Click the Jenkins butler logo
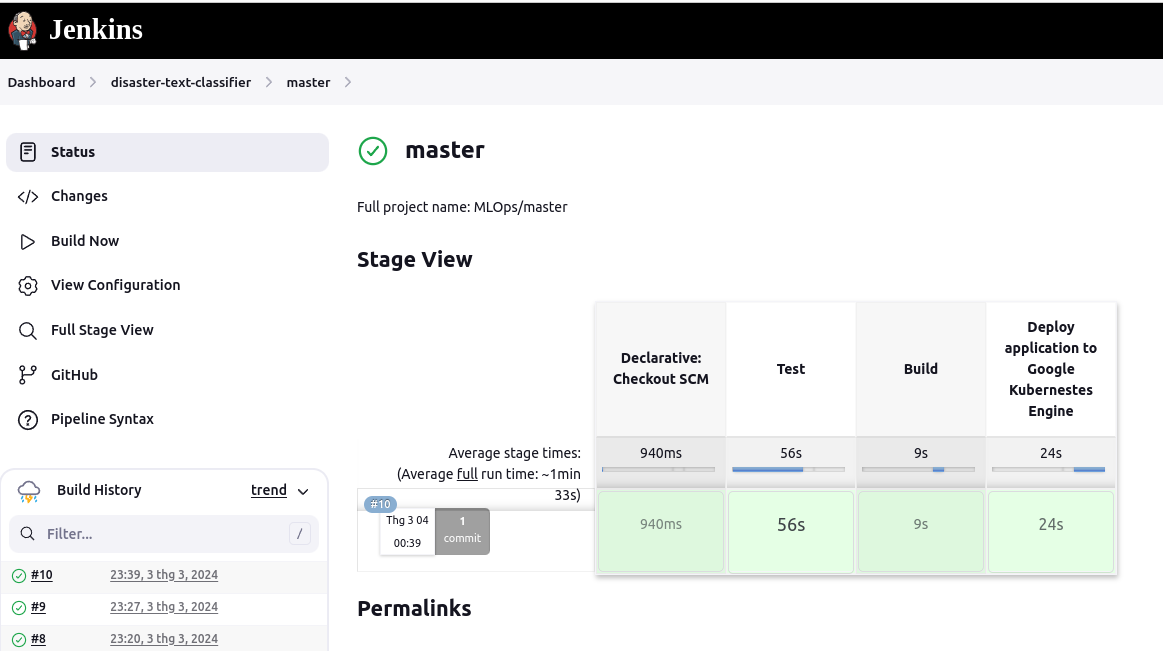Screen dimensions: 1163x651 (x=22, y=30)
